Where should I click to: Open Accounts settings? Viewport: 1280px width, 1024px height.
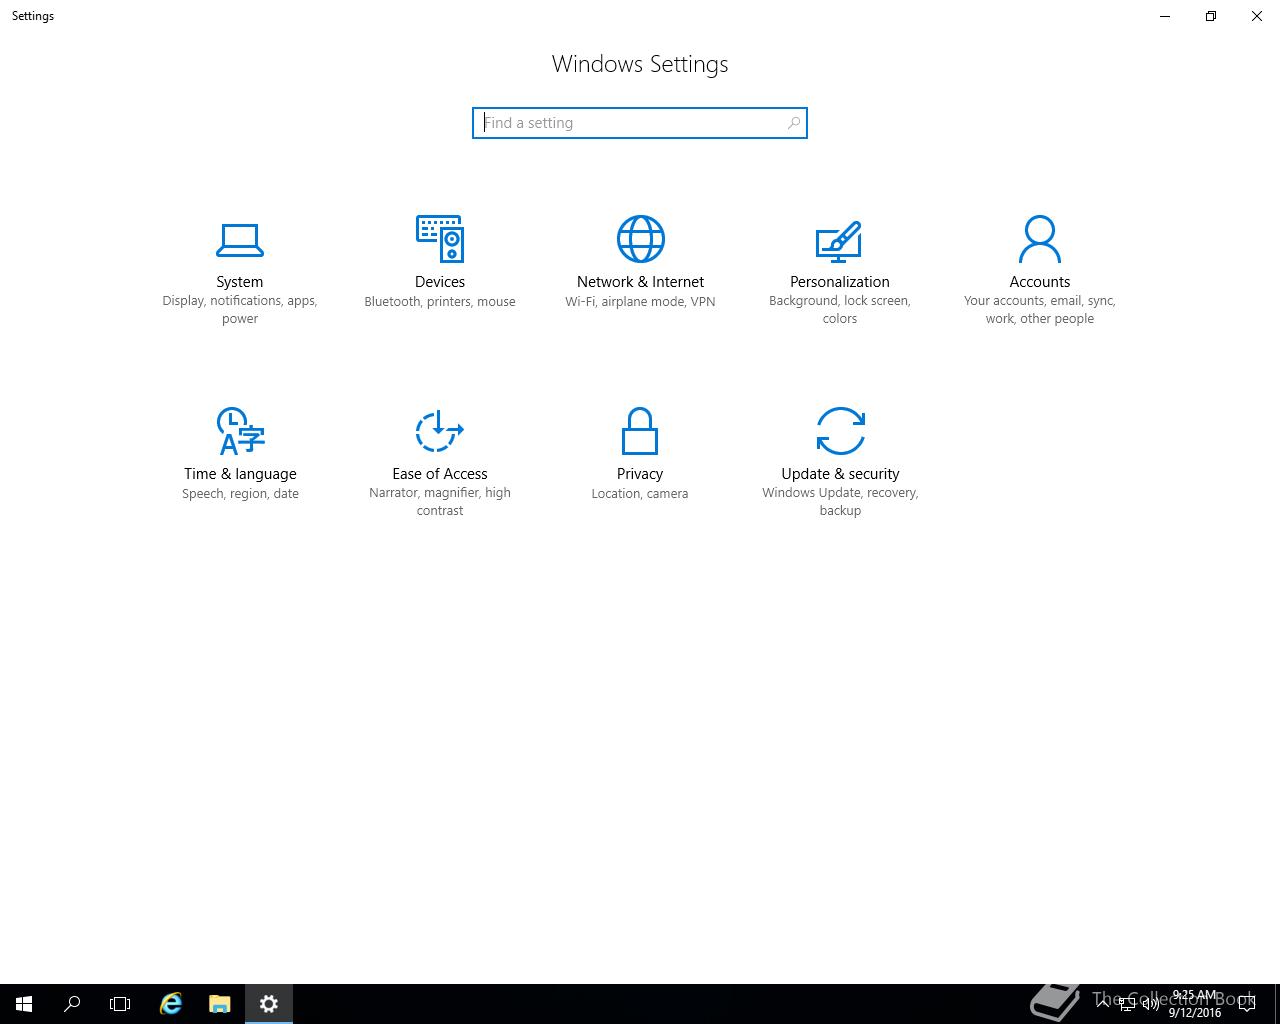(x=1040, y=270)
